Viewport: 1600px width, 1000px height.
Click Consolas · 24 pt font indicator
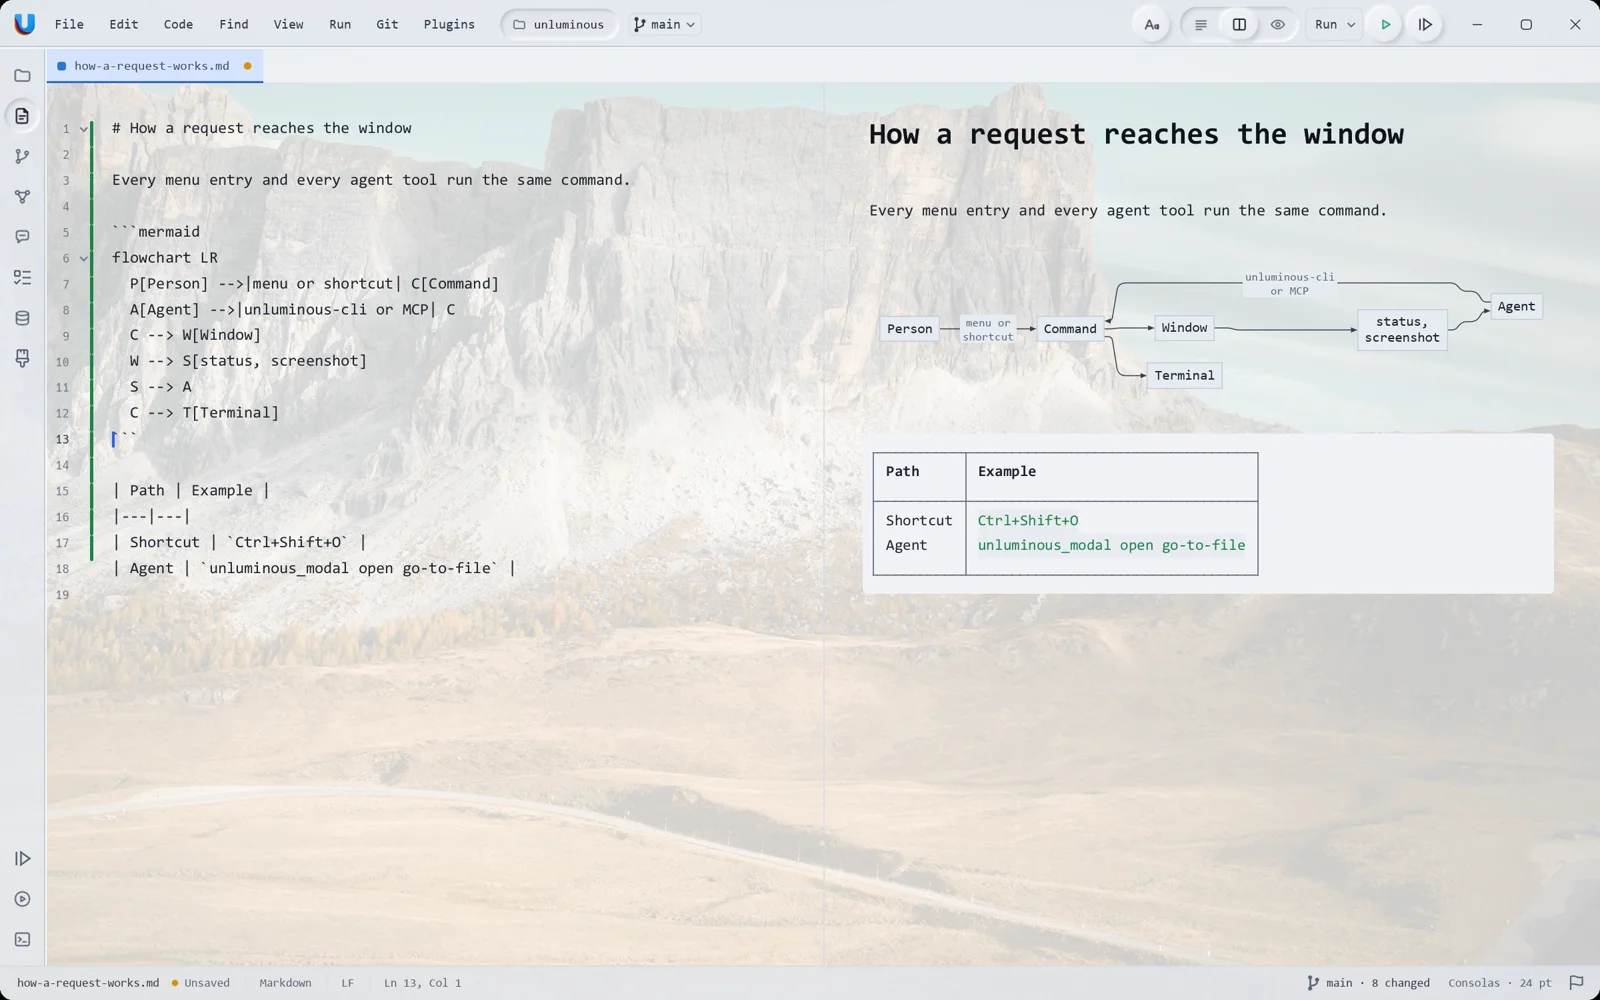click(x=1500, y=983)
